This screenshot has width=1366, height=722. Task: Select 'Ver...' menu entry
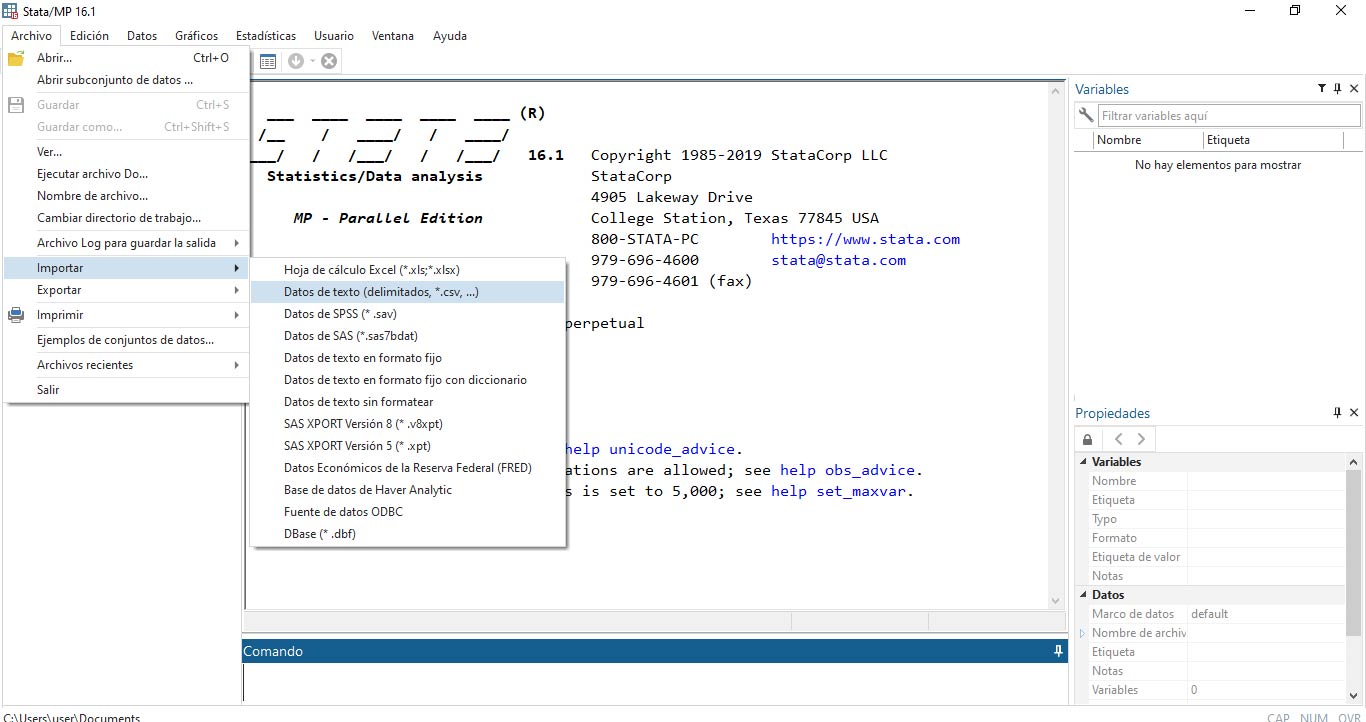(126, 152)
